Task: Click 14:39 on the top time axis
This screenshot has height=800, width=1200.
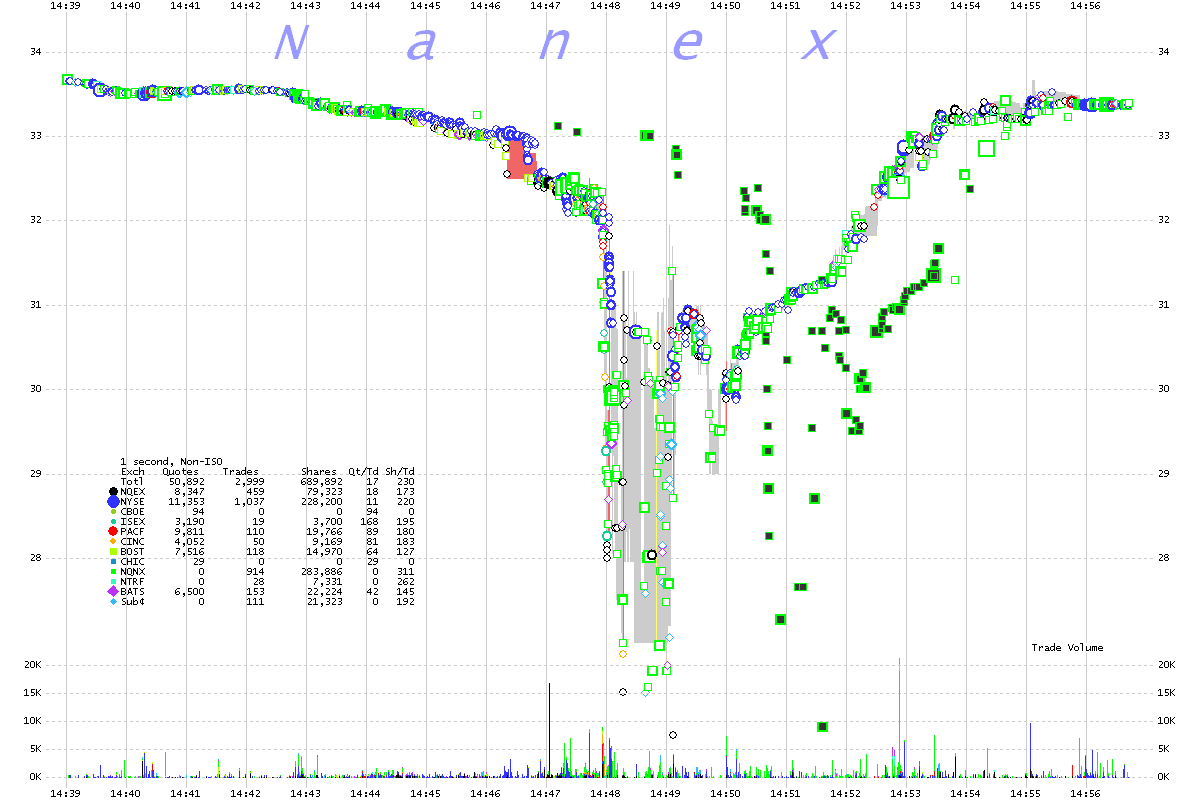Action: tap(66, 6)
